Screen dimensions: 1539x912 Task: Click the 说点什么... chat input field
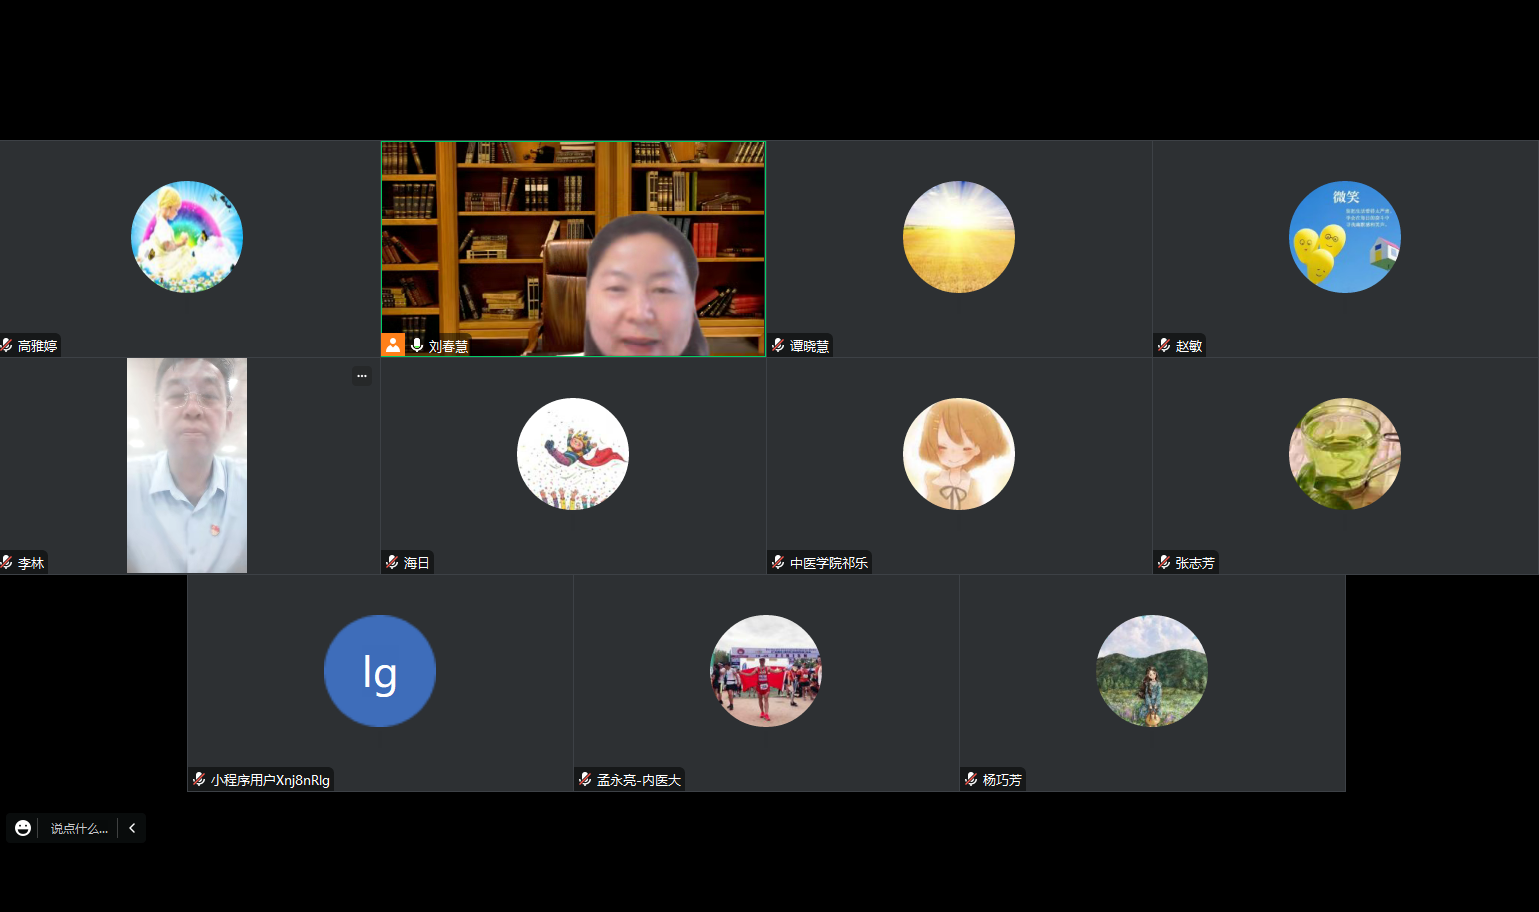(79, 828)
